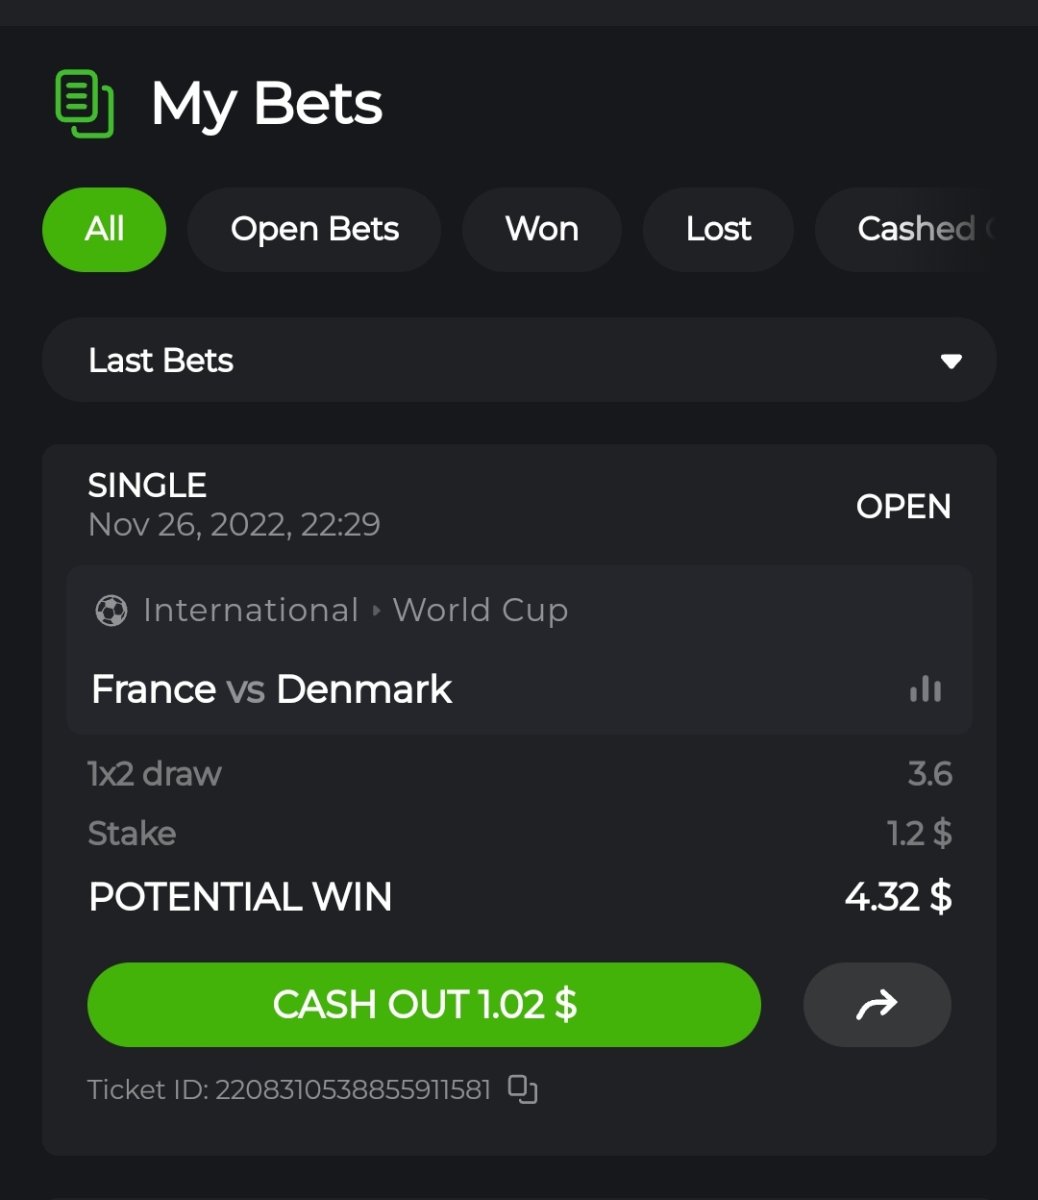
Task: Show only Won bets
Action: 542,229
